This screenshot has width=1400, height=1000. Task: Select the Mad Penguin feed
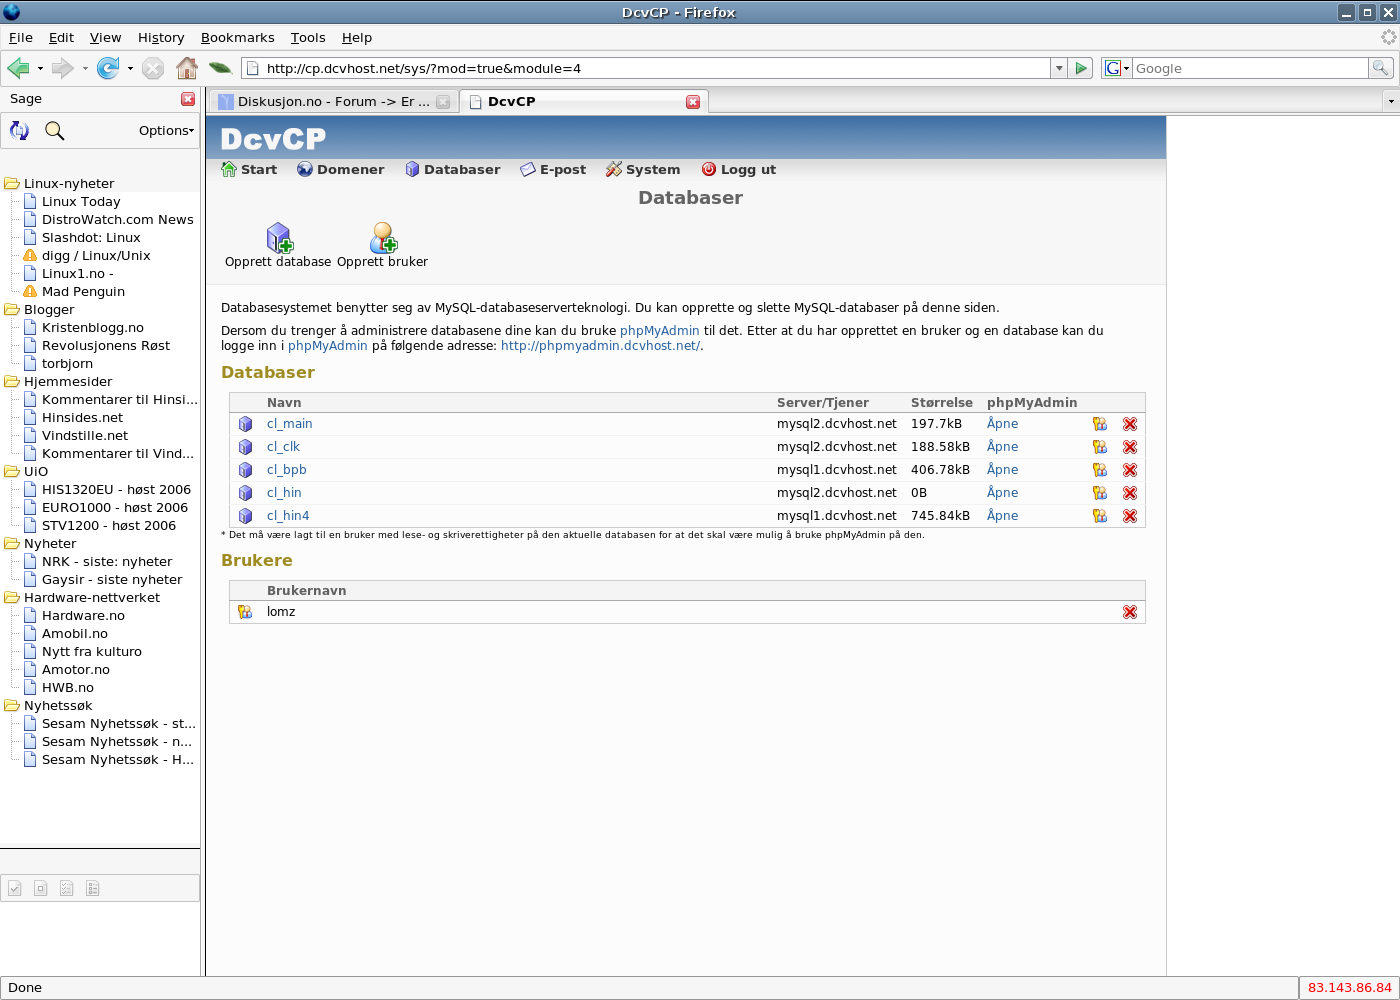[83, 292]
